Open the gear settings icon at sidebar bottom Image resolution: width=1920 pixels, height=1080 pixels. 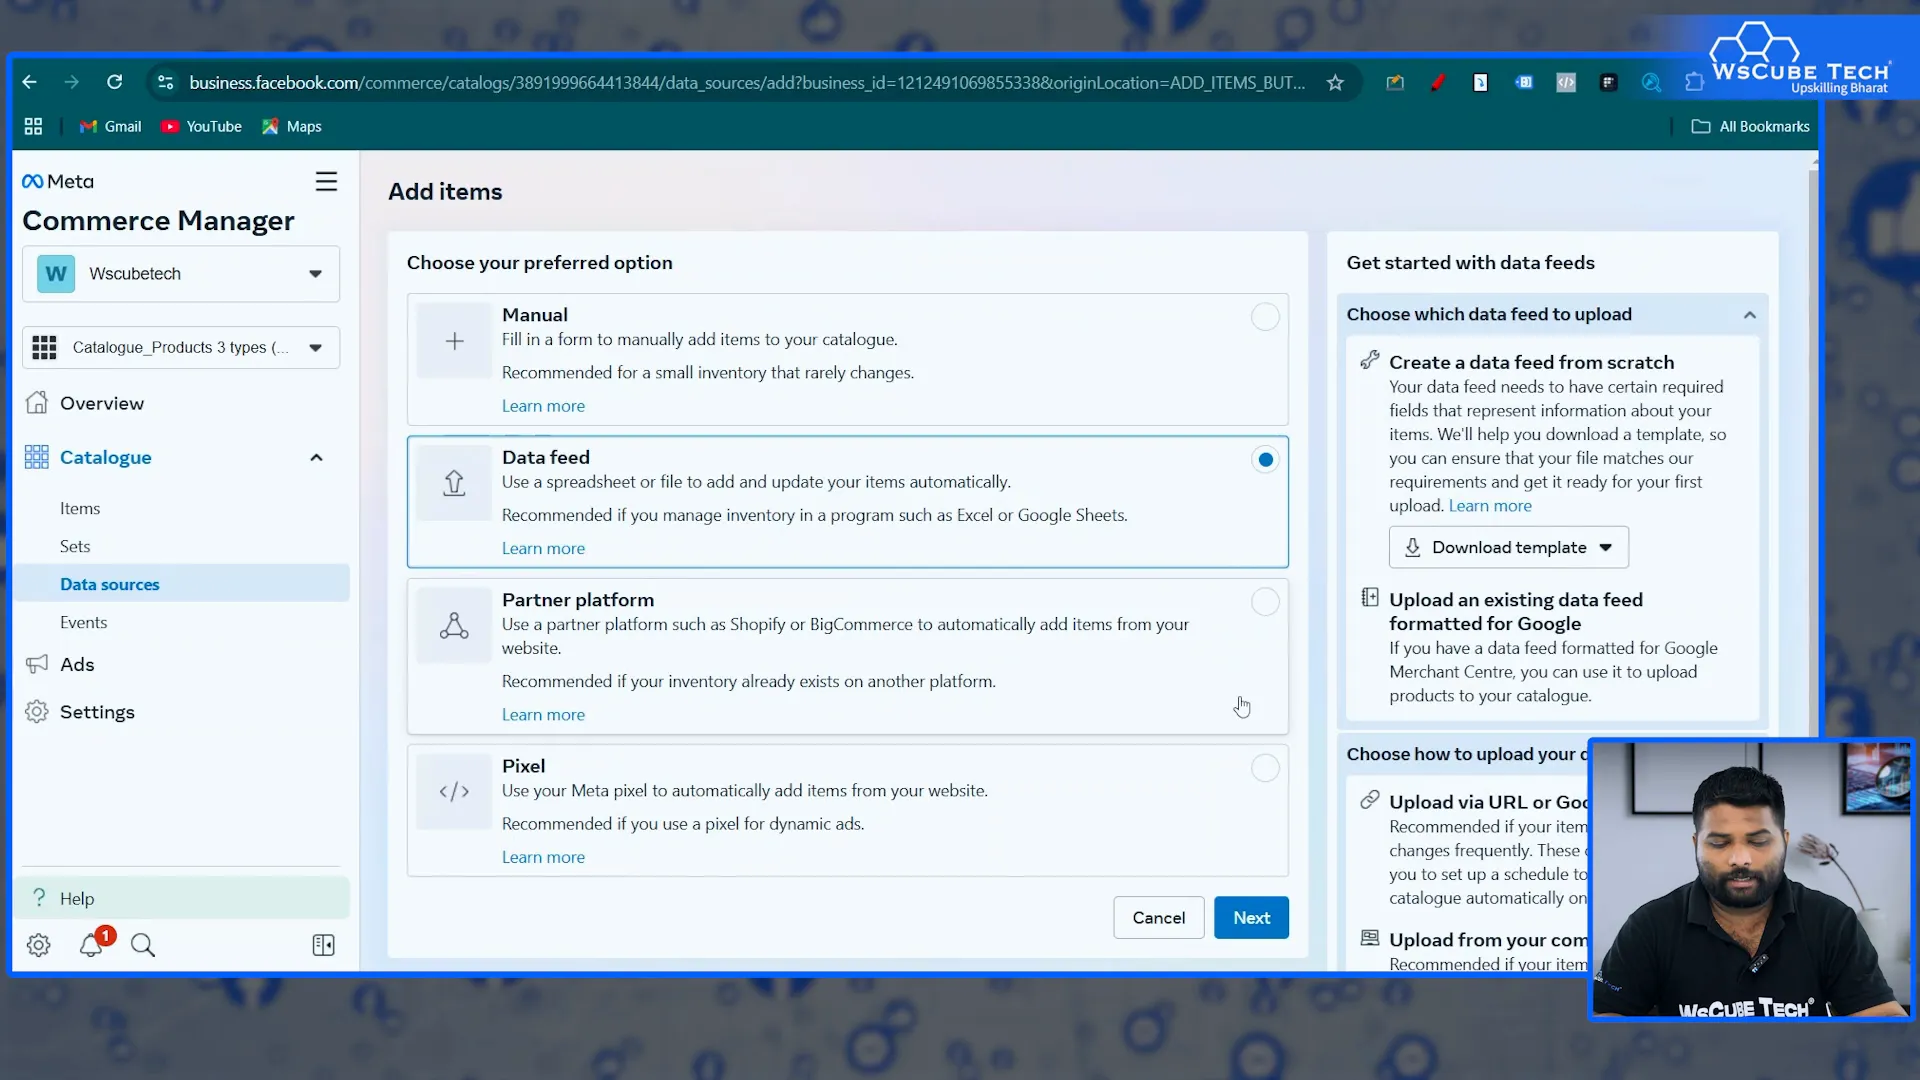pyautogui.click(x=38, y=945)
